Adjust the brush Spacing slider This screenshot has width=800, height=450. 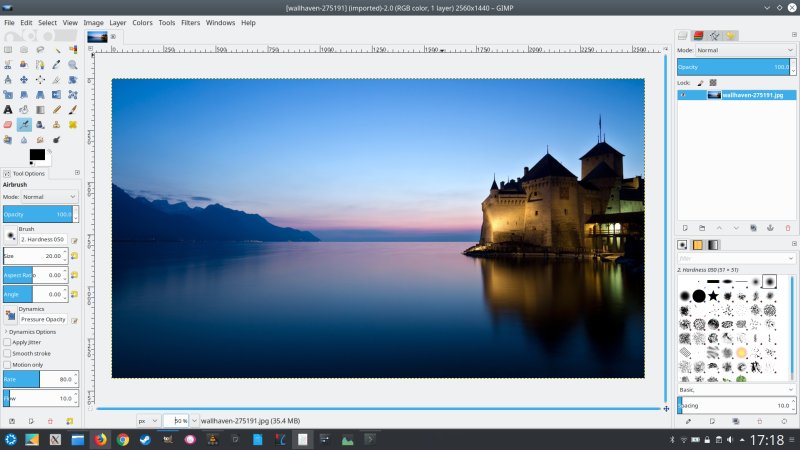point(736,406)
